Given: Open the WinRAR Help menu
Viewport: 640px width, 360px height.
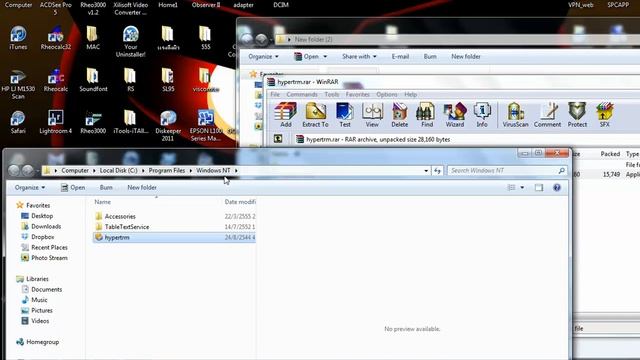Looking at the screenshot, I should point(410,94).
